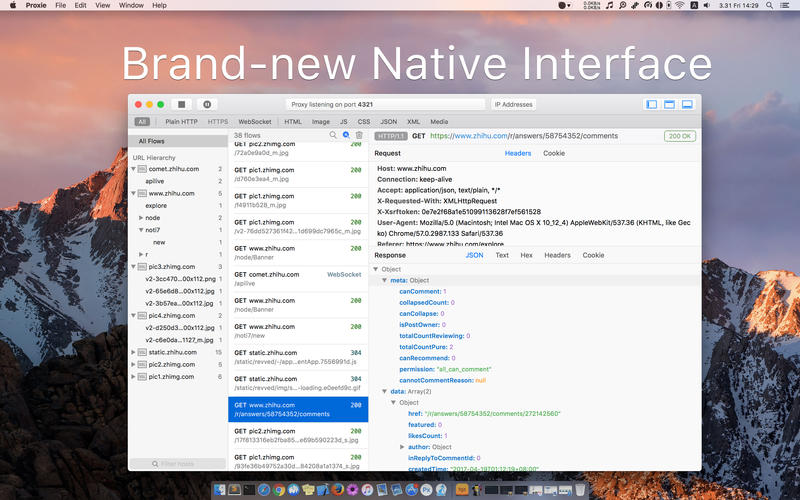The image size is (800, 500).
Task: Select the comet.zhihu.com WebSocket flow
Action: 298,279
